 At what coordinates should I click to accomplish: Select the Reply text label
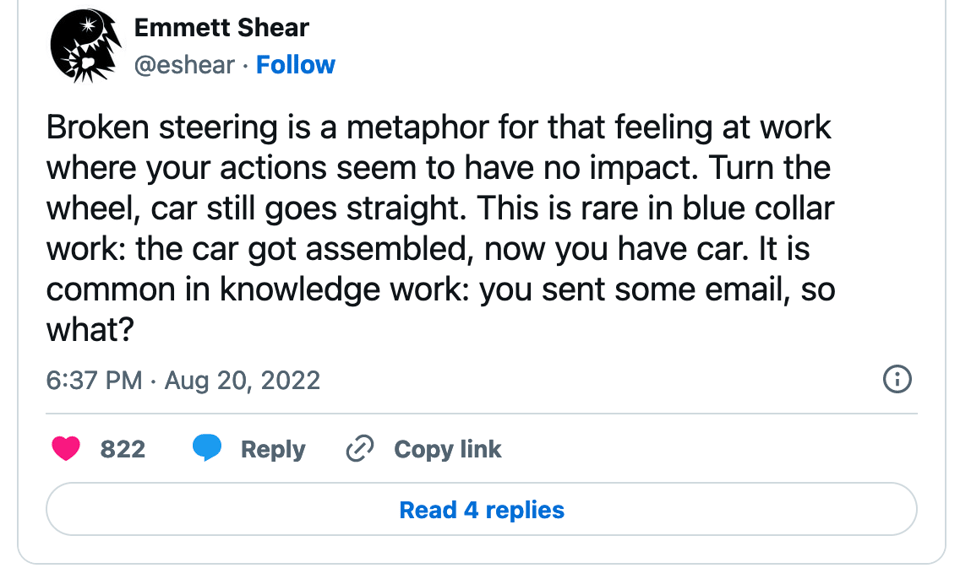pyautogui.click(x=273, y=449)
